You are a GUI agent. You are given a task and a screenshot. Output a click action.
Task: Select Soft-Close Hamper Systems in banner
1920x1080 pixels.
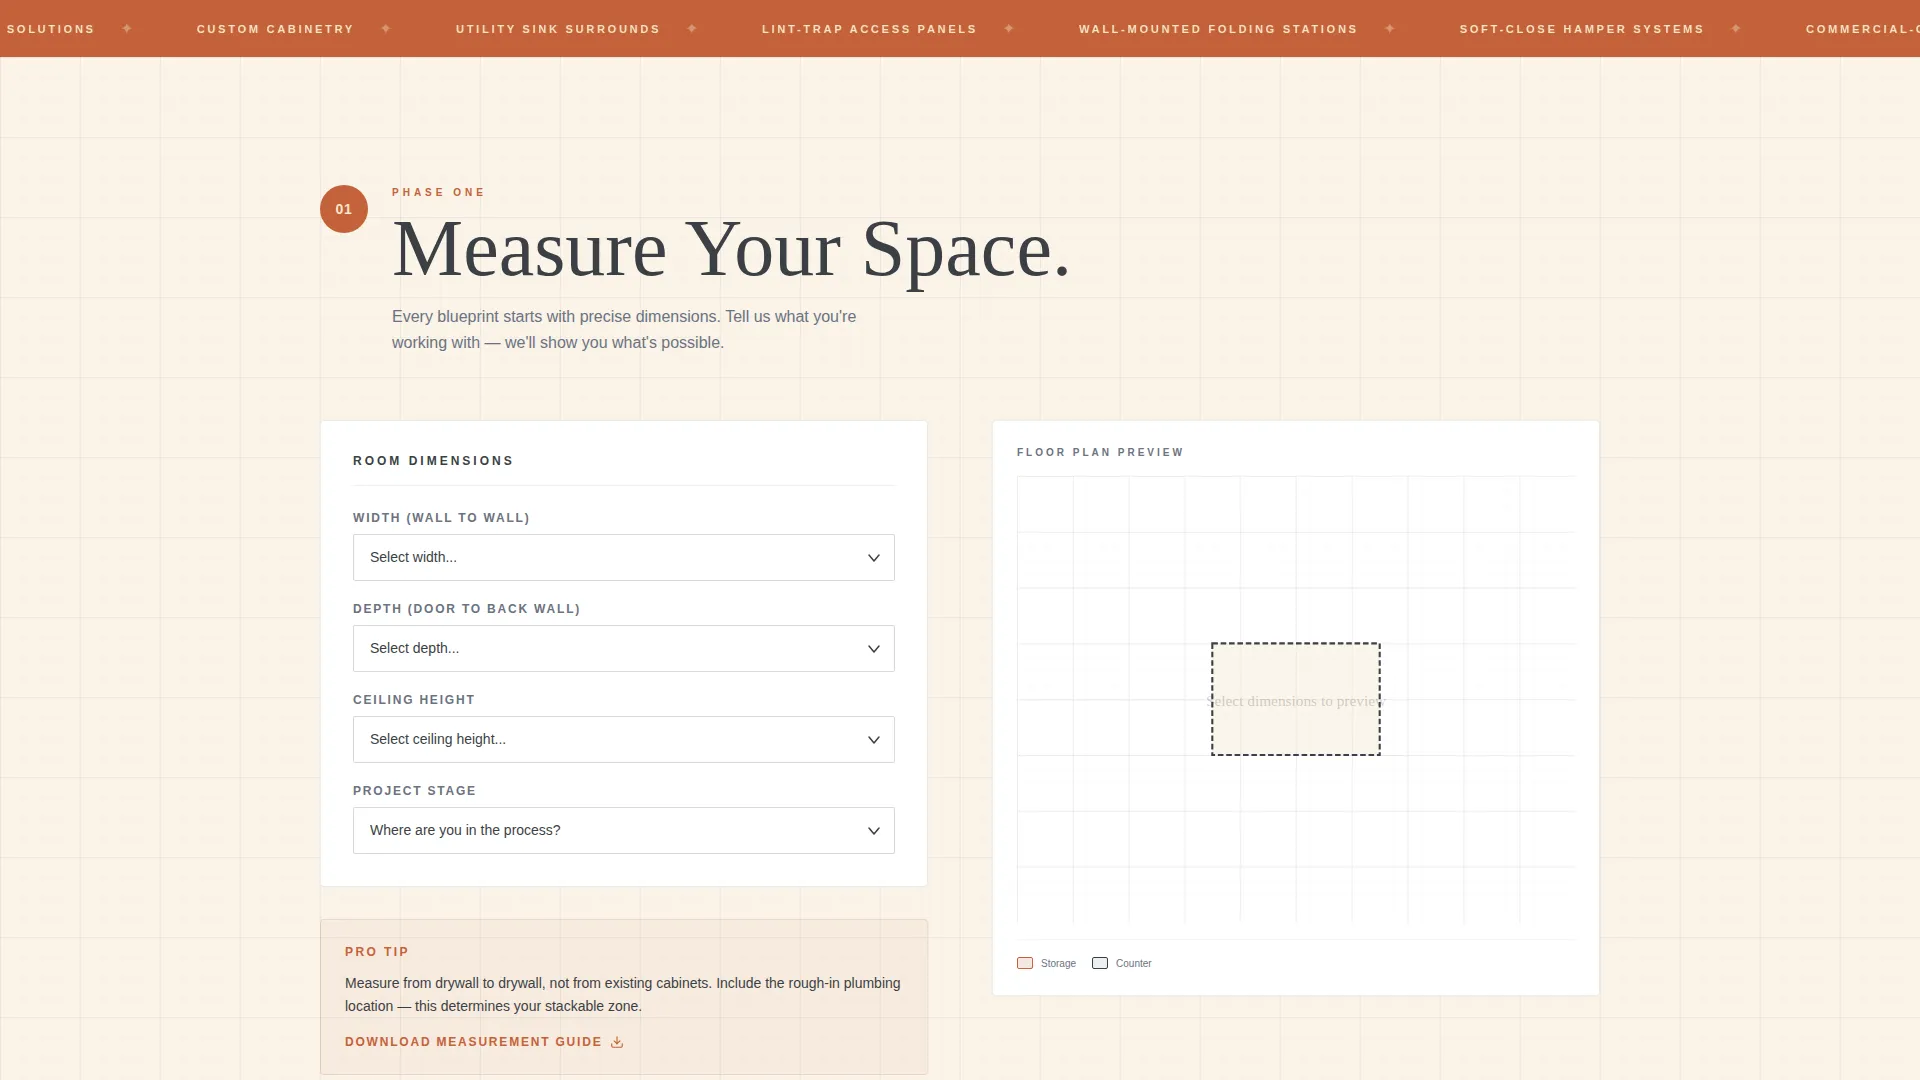pyautogui.click(x=1581, y=29)
